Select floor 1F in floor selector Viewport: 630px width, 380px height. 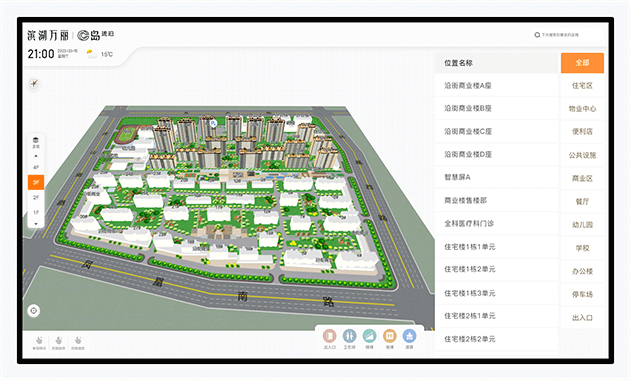tap(36, 212)
